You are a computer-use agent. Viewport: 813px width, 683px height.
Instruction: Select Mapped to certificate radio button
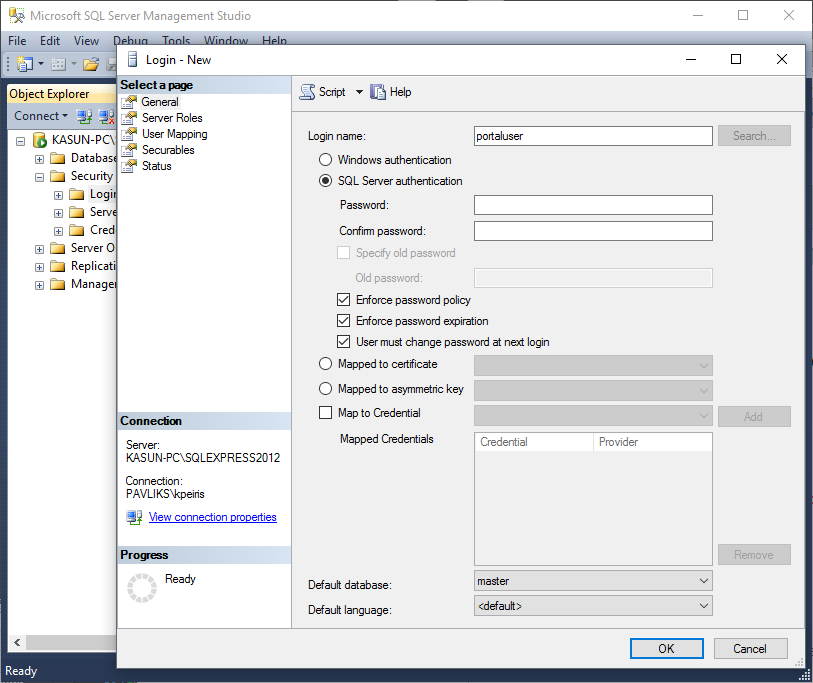pos(325,364)
